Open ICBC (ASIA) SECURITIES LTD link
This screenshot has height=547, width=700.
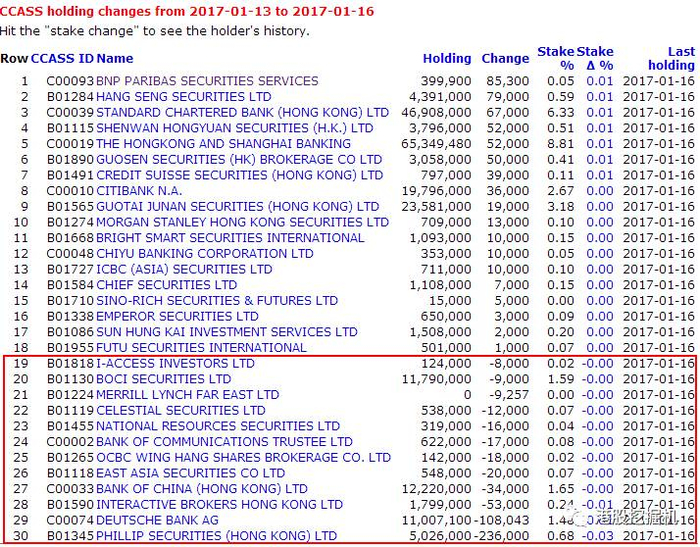click(184, 269)
